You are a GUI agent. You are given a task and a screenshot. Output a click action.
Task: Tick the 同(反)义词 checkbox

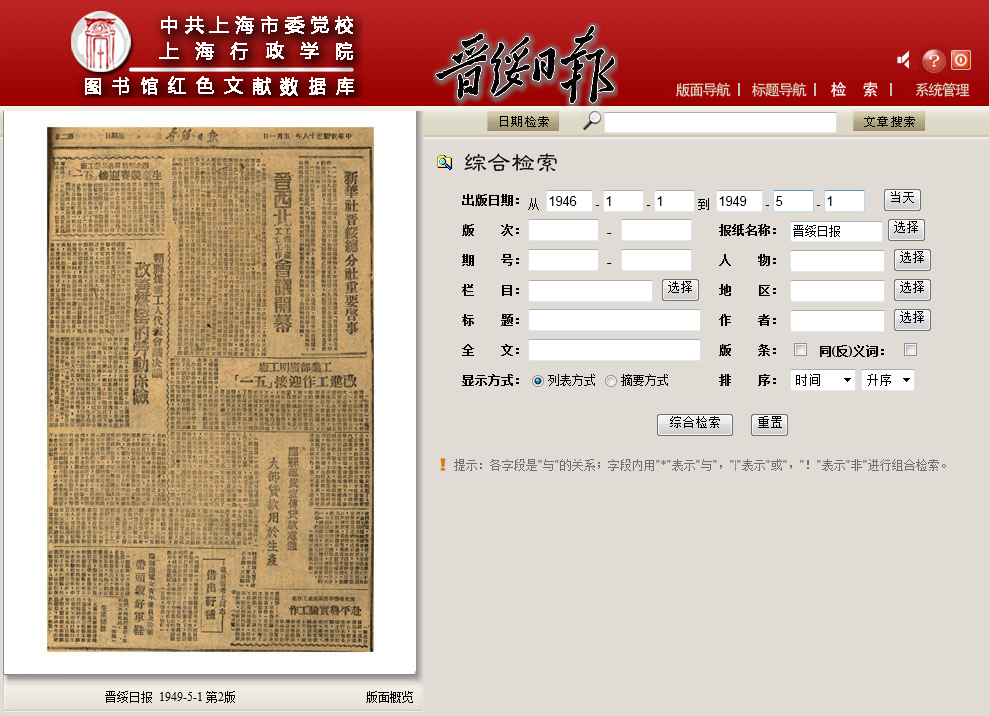click(x=910, y=350)
